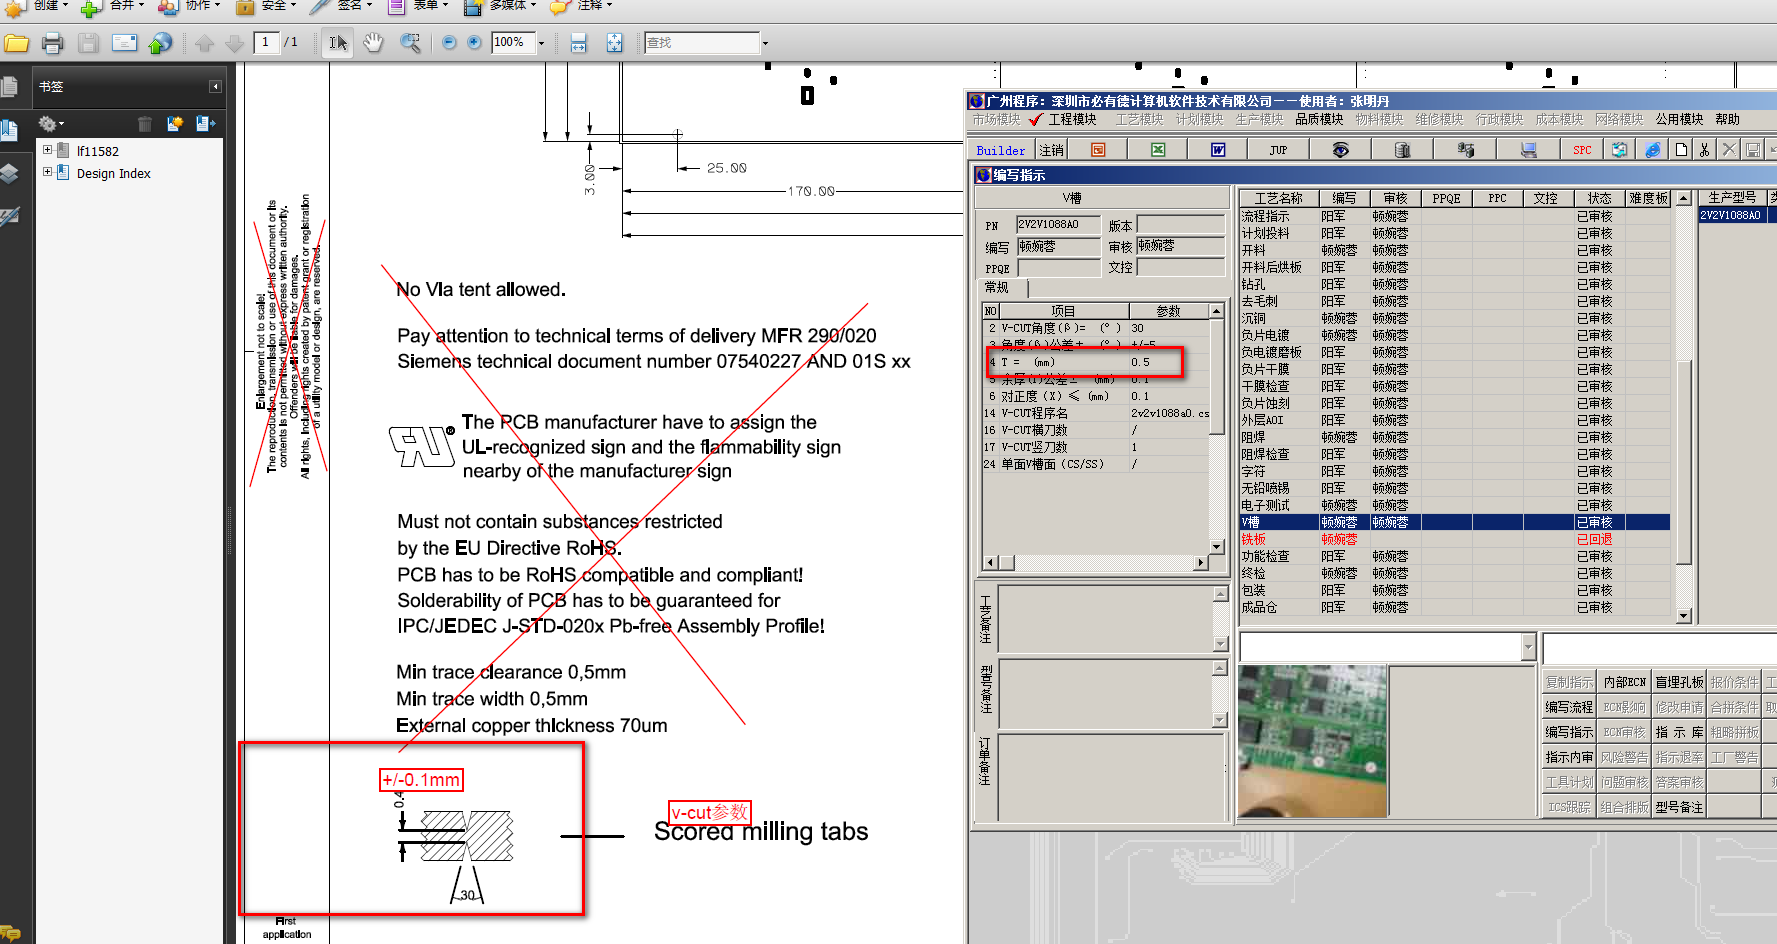Activate the Hand pan tool
Screen dimensions: 1777x944
tap(373, 43)
